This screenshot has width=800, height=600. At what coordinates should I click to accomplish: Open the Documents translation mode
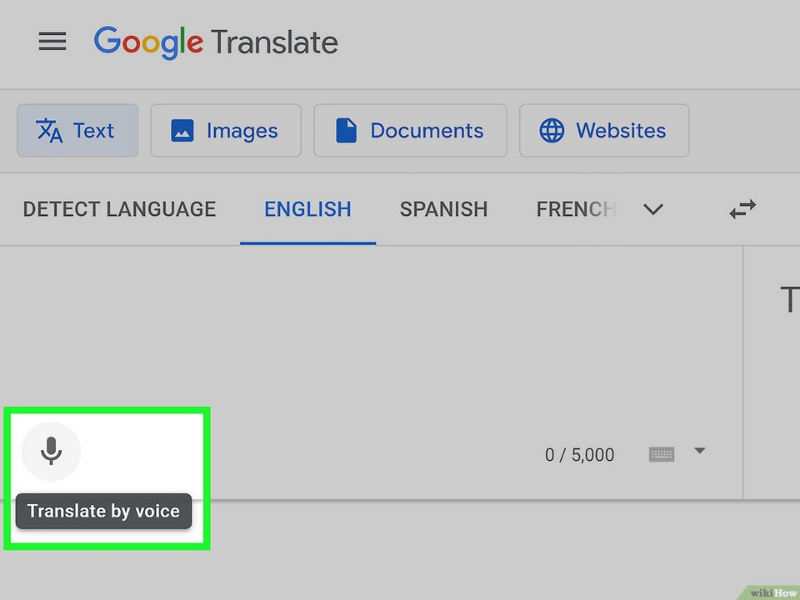click(410, 131)
